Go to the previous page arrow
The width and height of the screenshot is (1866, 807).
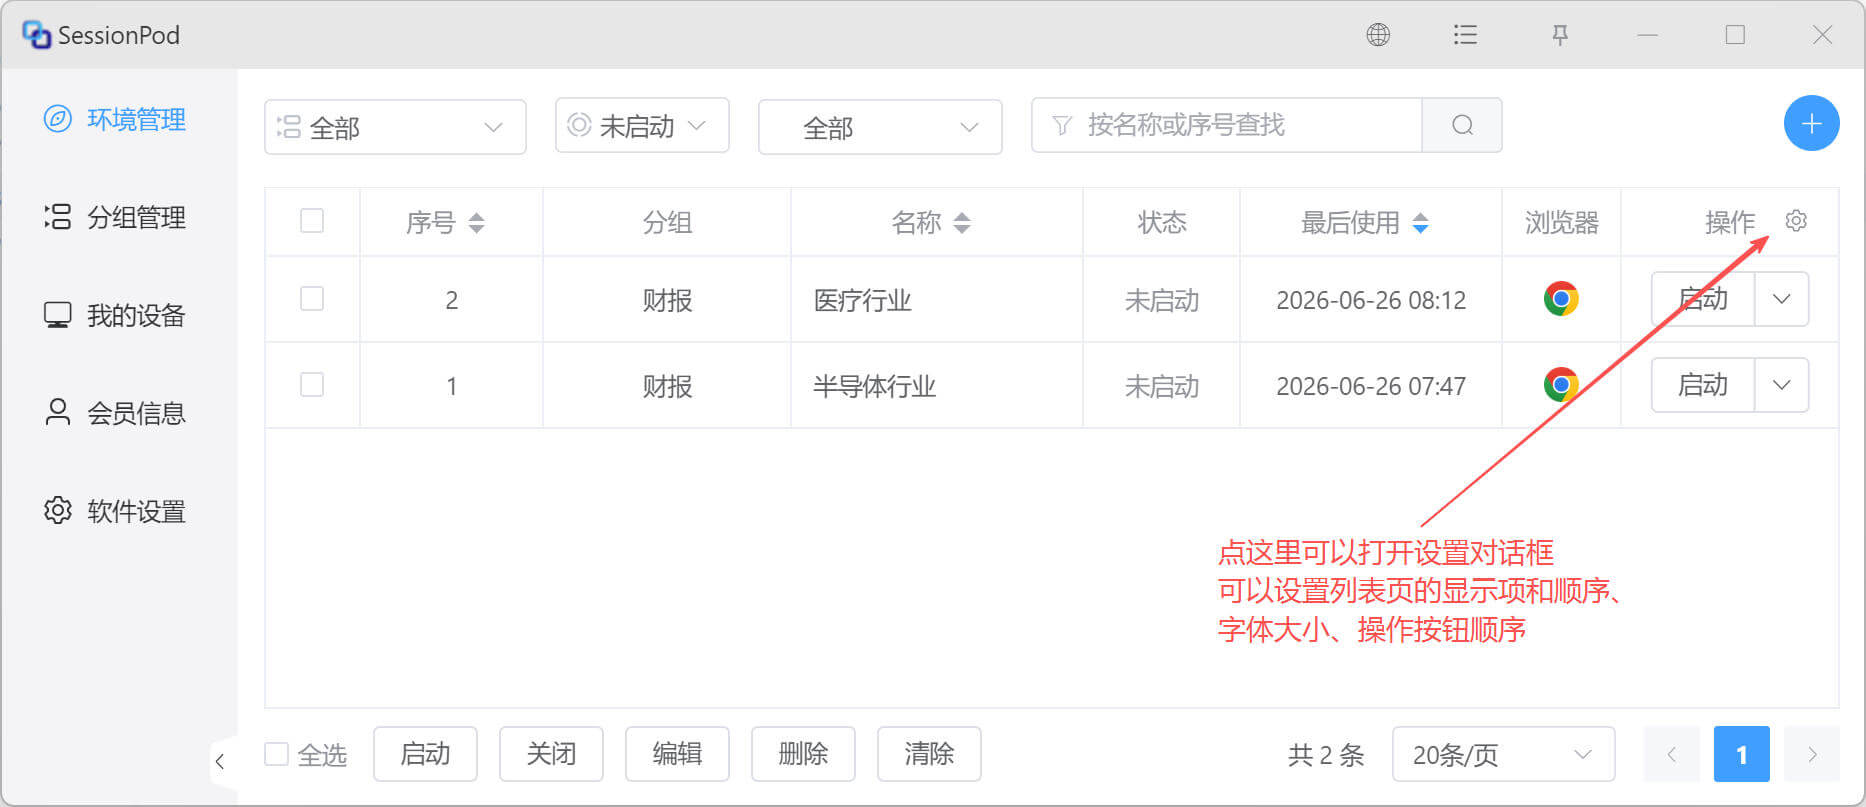coord(1671,754)
